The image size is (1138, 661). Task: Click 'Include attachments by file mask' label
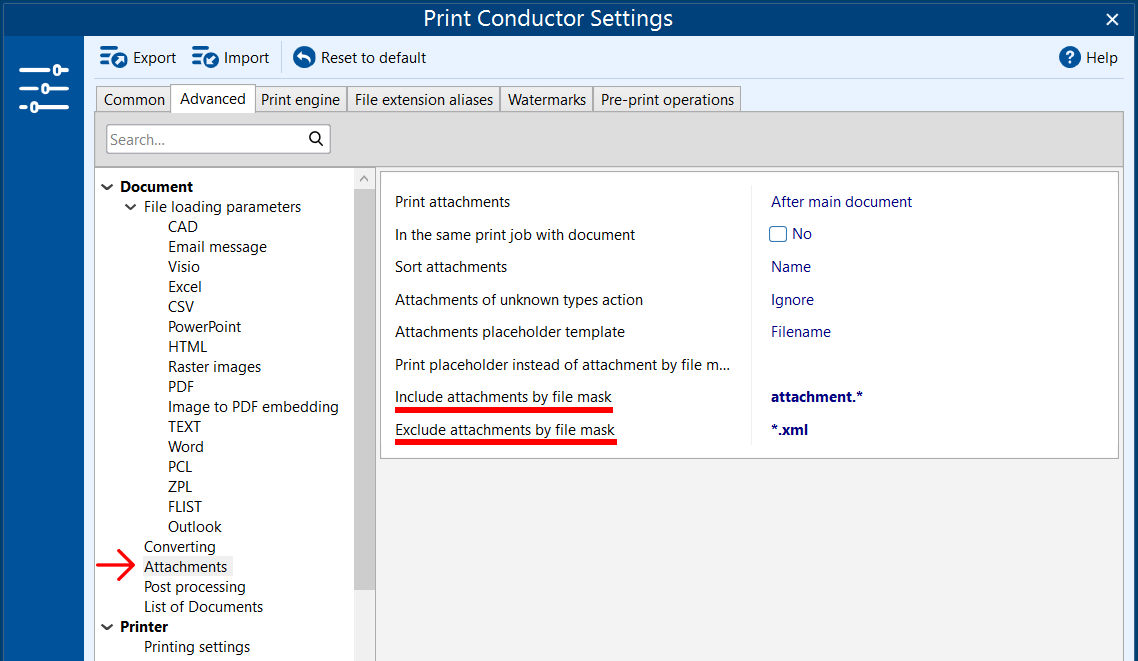point(503,397)
